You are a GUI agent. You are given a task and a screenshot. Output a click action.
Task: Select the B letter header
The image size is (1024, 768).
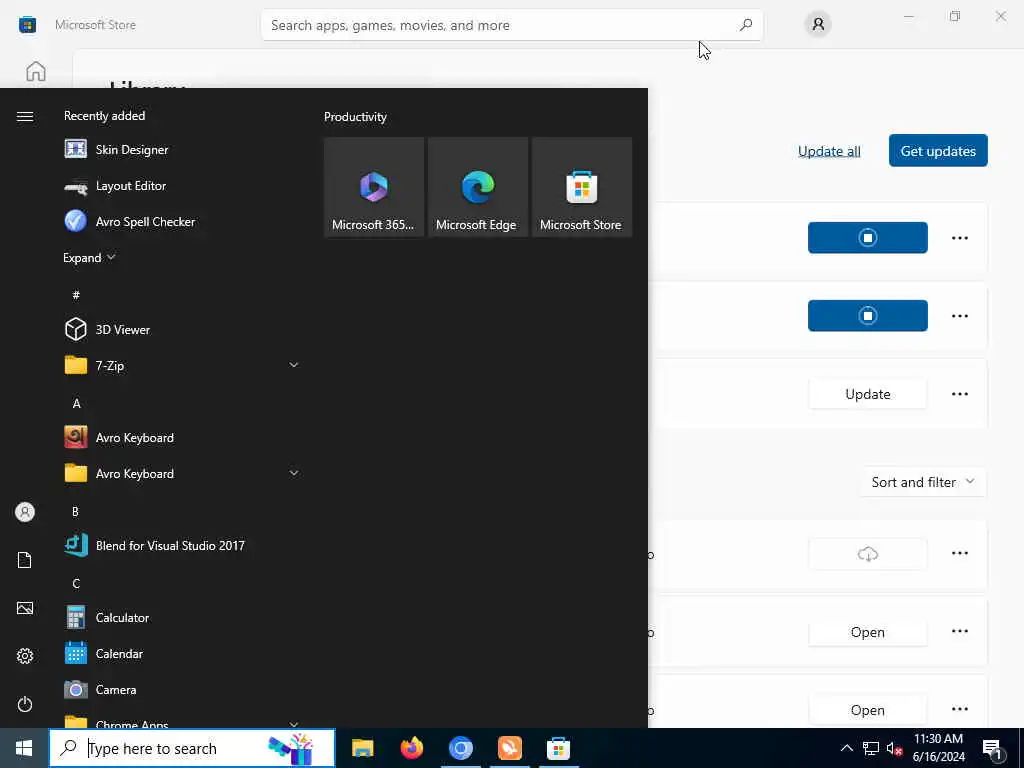(75, 511)
